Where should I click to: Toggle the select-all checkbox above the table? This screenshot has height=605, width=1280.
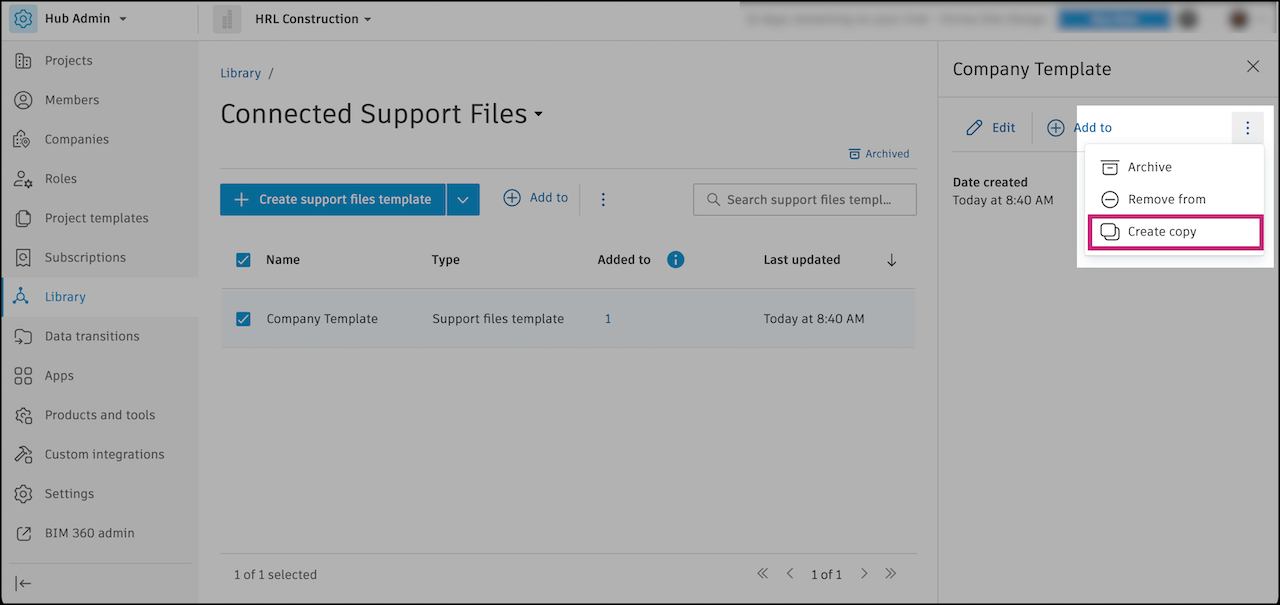[243, 259]
